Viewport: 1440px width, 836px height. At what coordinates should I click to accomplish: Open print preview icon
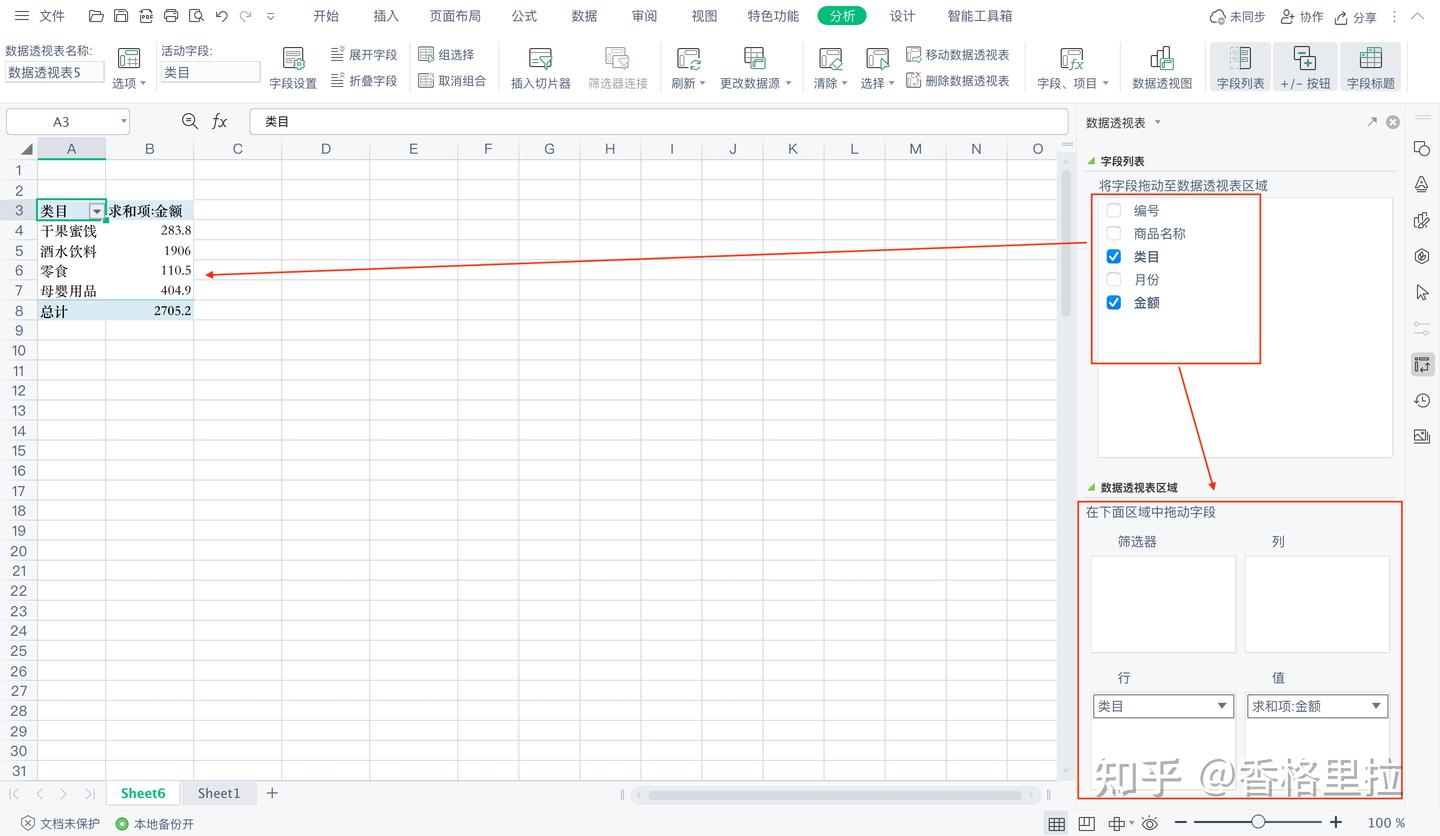tap(196, 16)
